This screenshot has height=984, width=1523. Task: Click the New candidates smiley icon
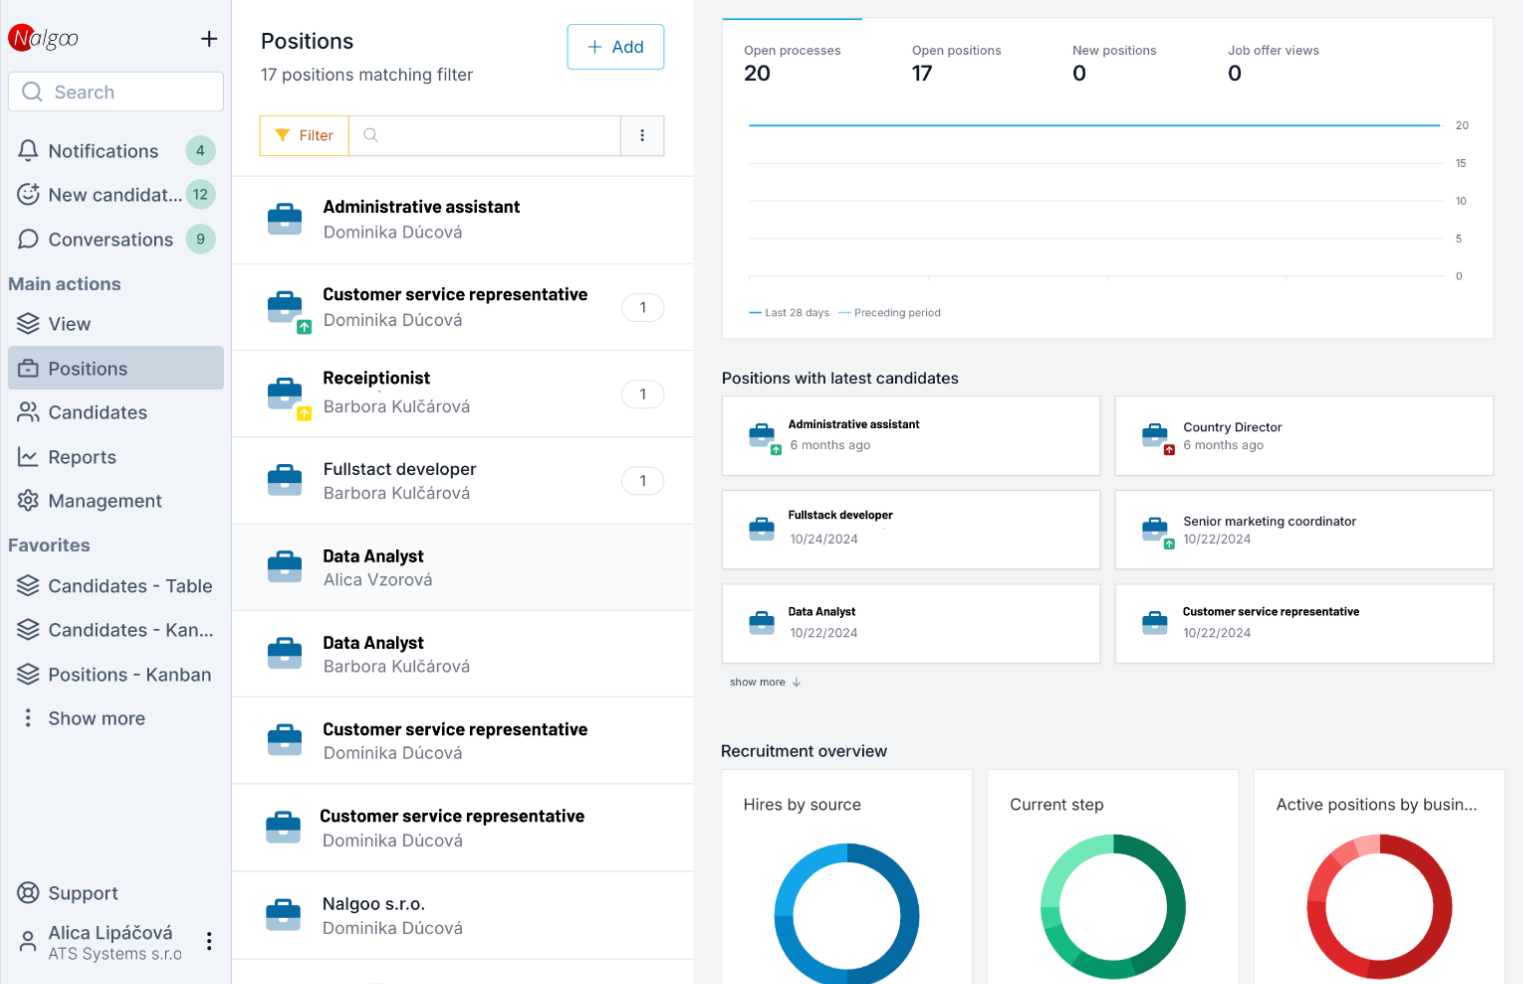(28, 195)
